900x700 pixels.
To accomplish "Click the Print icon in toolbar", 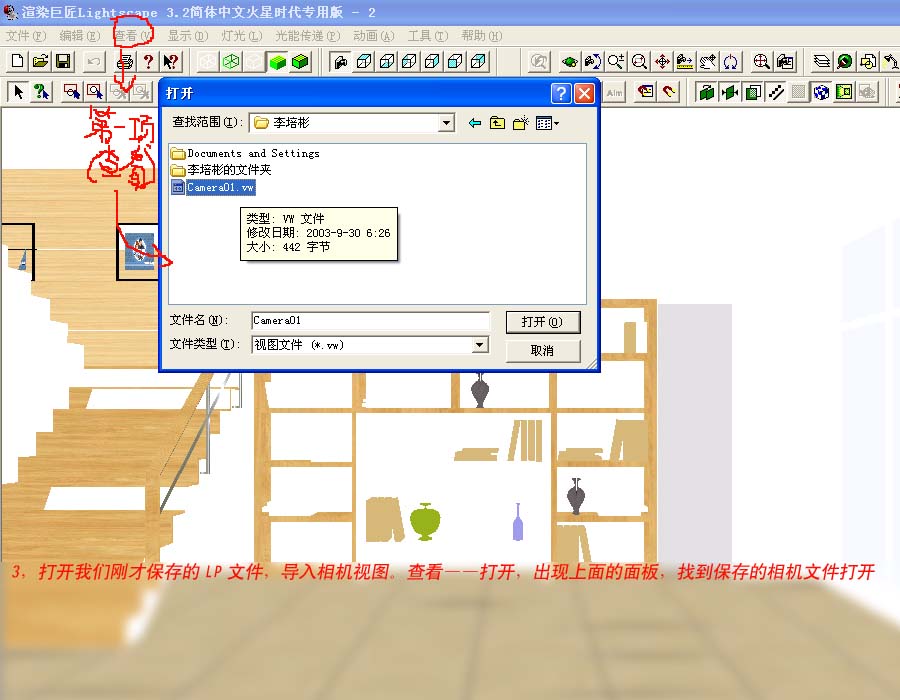I will click(x=125, y=61).
